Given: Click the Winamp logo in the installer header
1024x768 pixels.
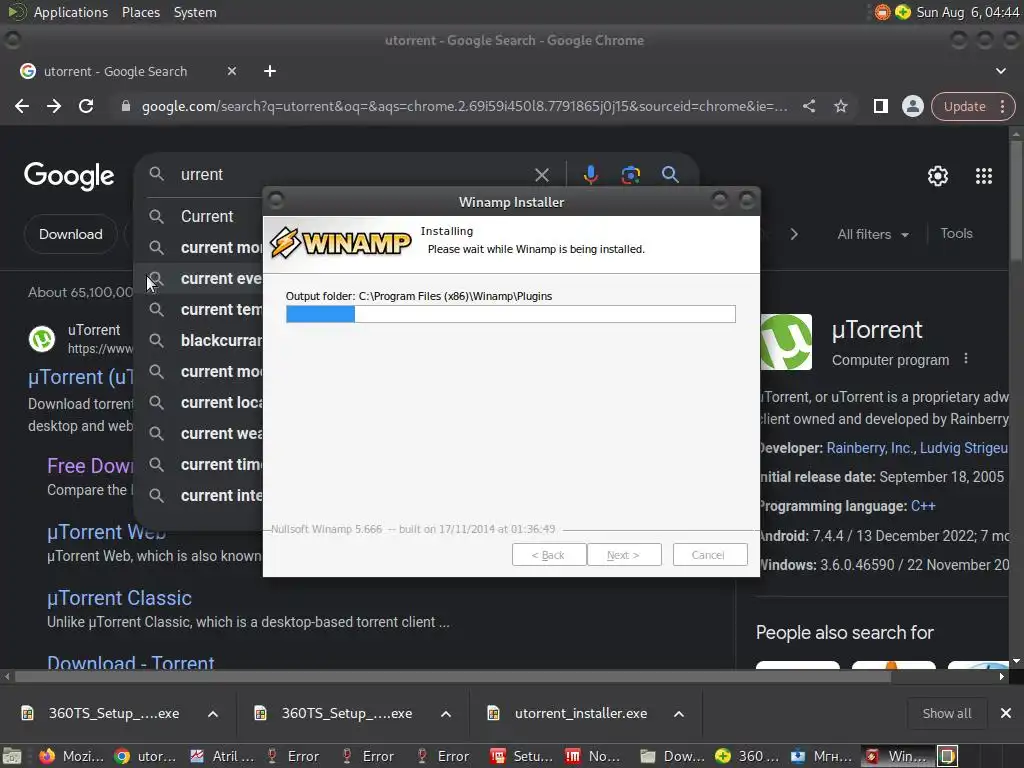Looking at the screenshot, I should [x=340, y=242].
